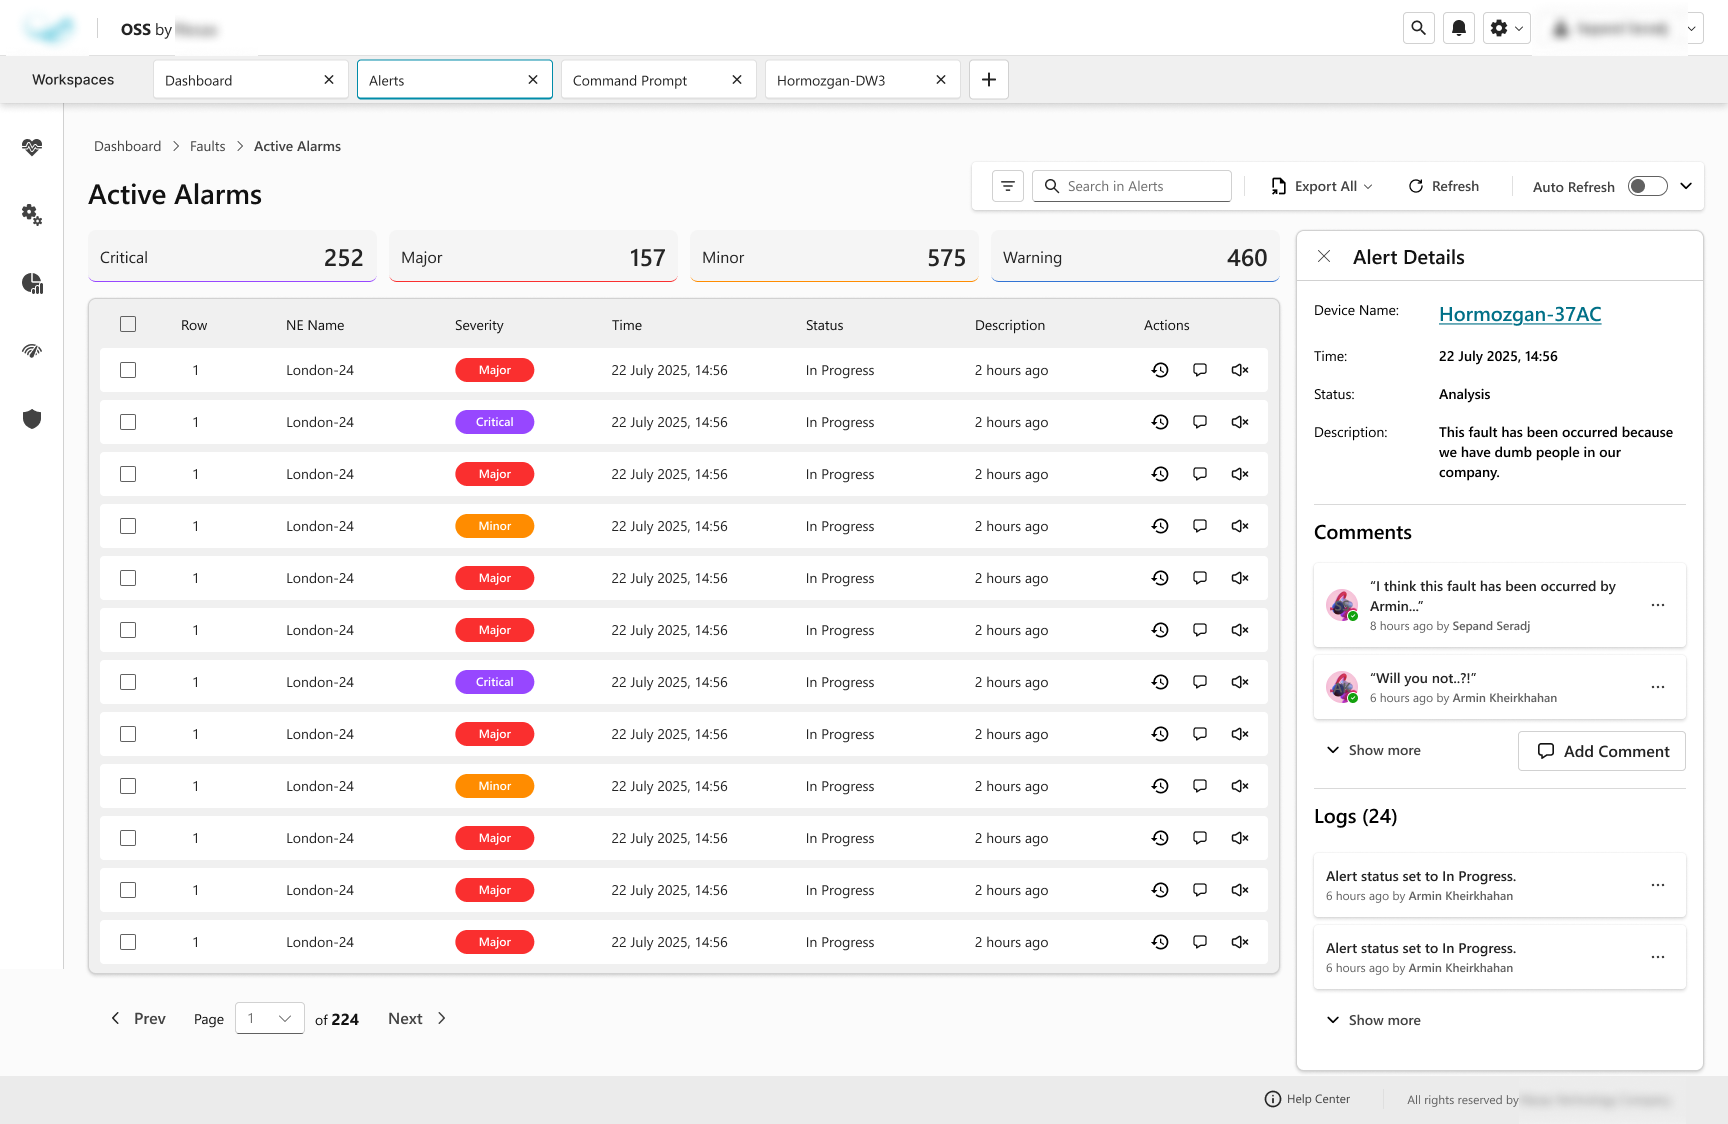Open the comment icon on the second row
This screenshot has height=1124, width=1728.
[x=1200, y=422]
